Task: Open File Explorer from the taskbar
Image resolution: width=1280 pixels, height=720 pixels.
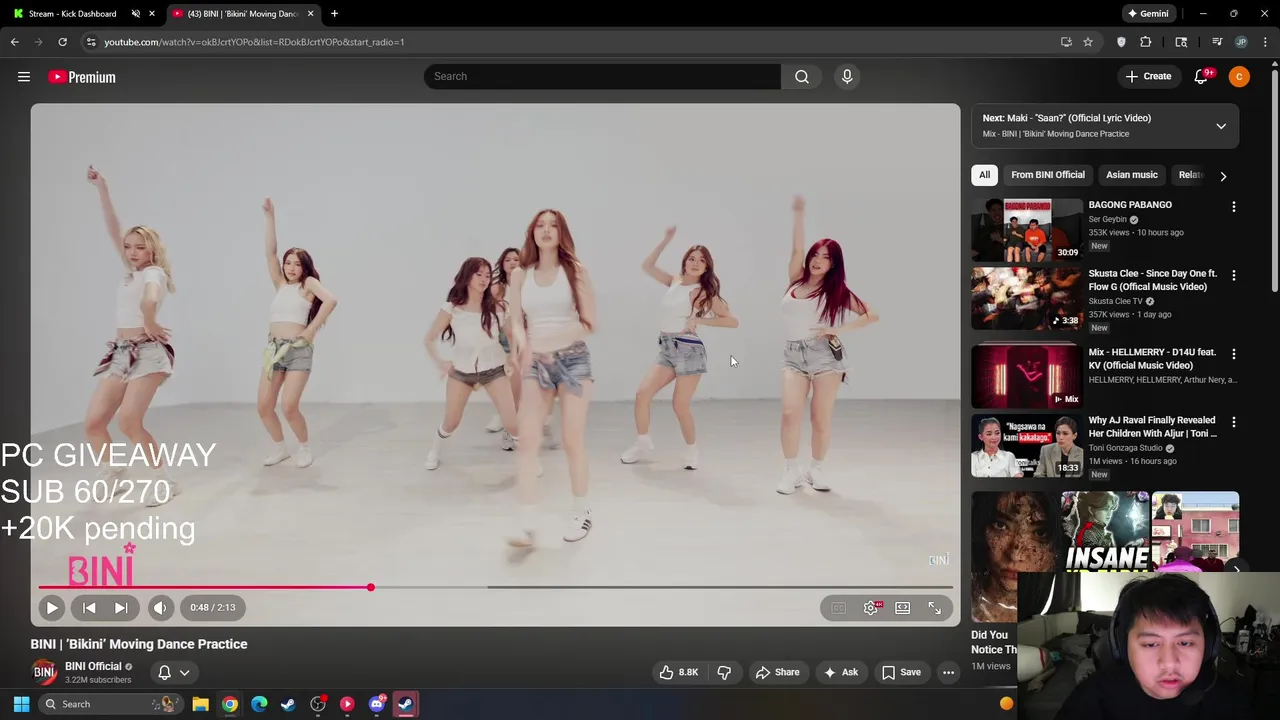Action: pyautogui.click(x=200, y=704)
